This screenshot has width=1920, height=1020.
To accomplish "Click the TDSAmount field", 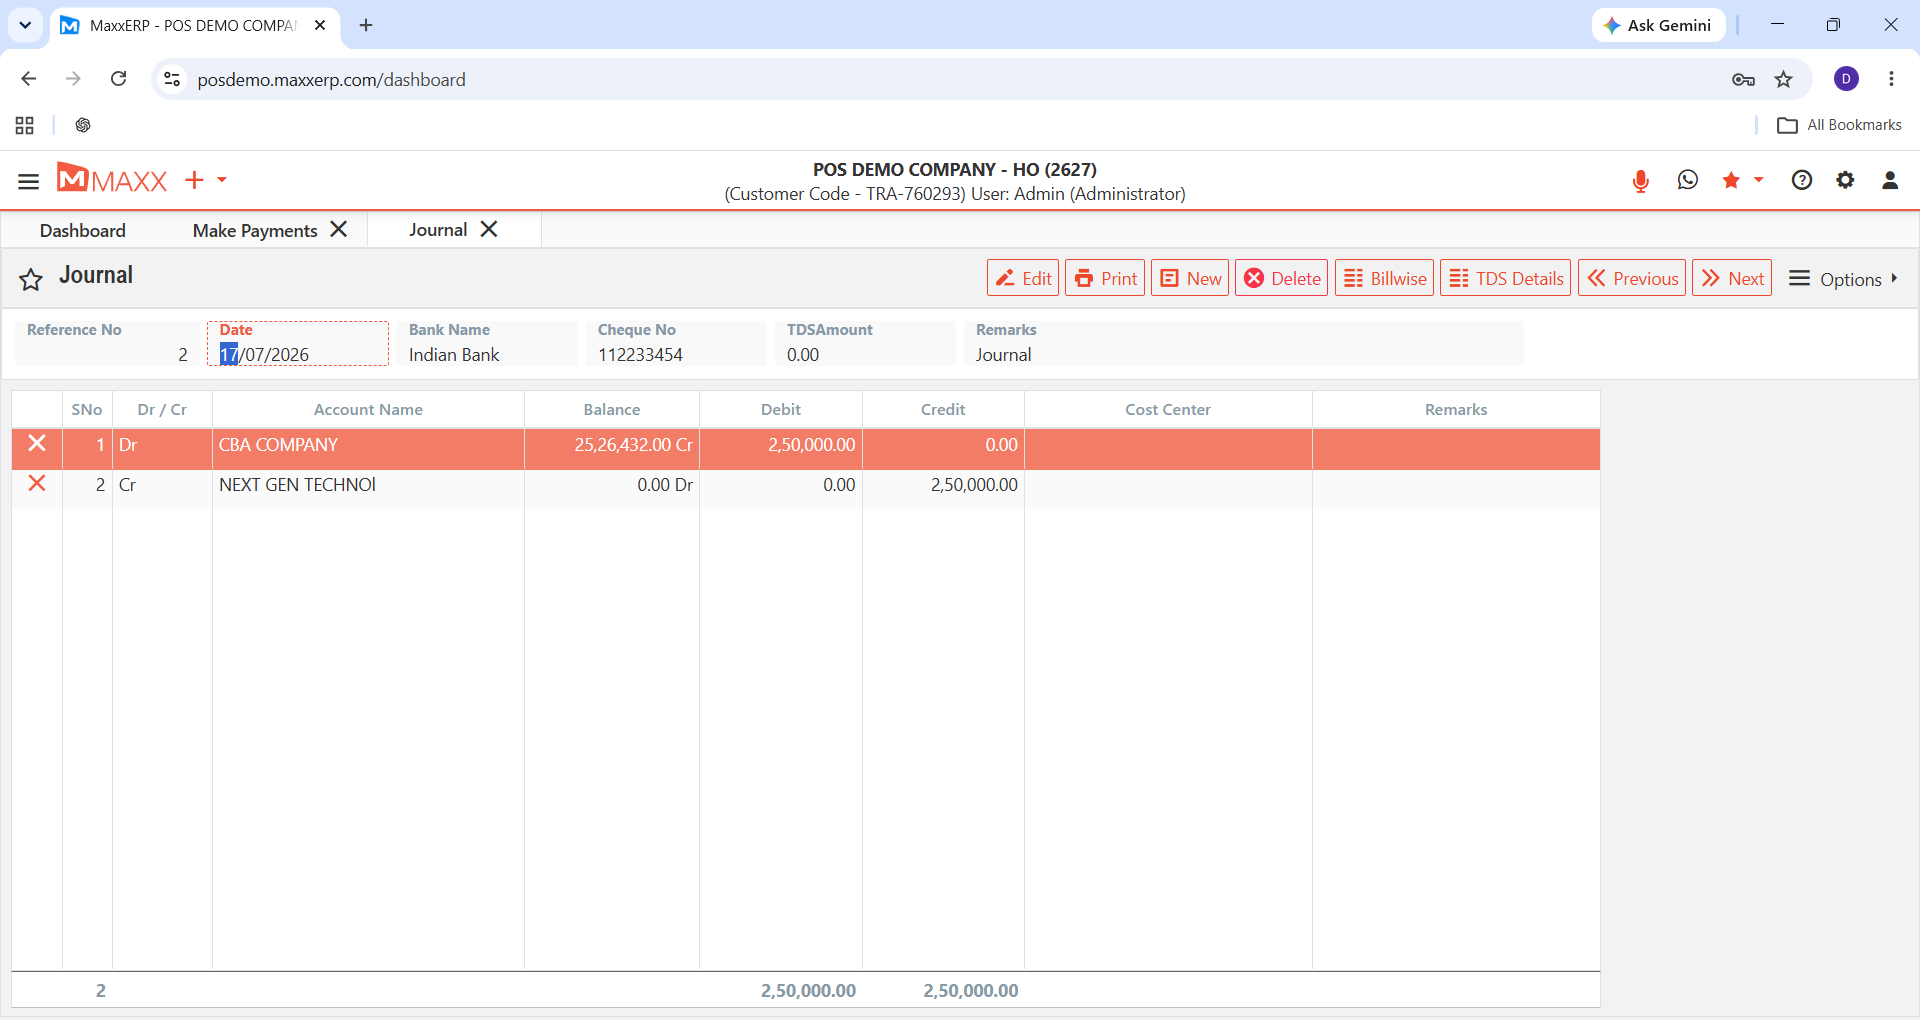I will (865, 343).
